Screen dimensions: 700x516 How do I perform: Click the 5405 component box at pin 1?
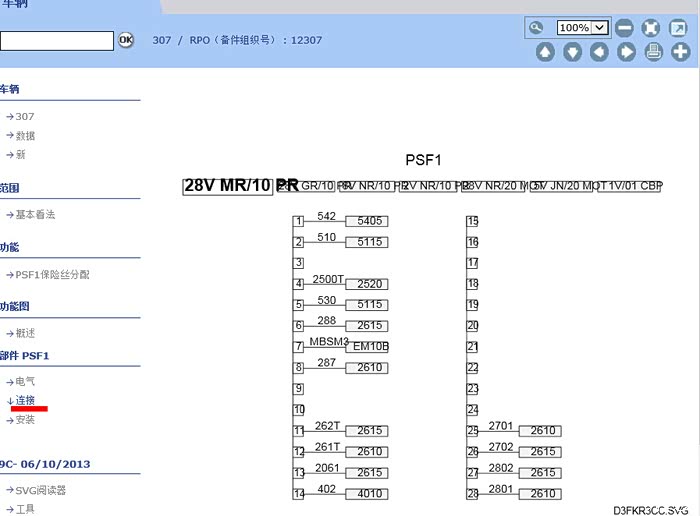367,221
